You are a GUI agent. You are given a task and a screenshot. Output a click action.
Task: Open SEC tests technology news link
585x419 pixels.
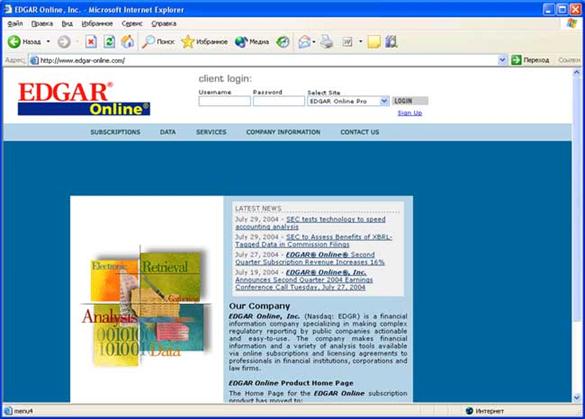pos(310,223)
